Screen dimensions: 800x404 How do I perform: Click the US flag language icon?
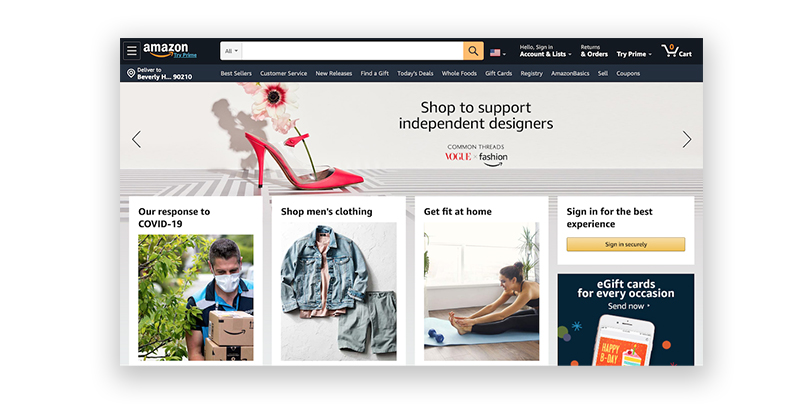(495, 53)
